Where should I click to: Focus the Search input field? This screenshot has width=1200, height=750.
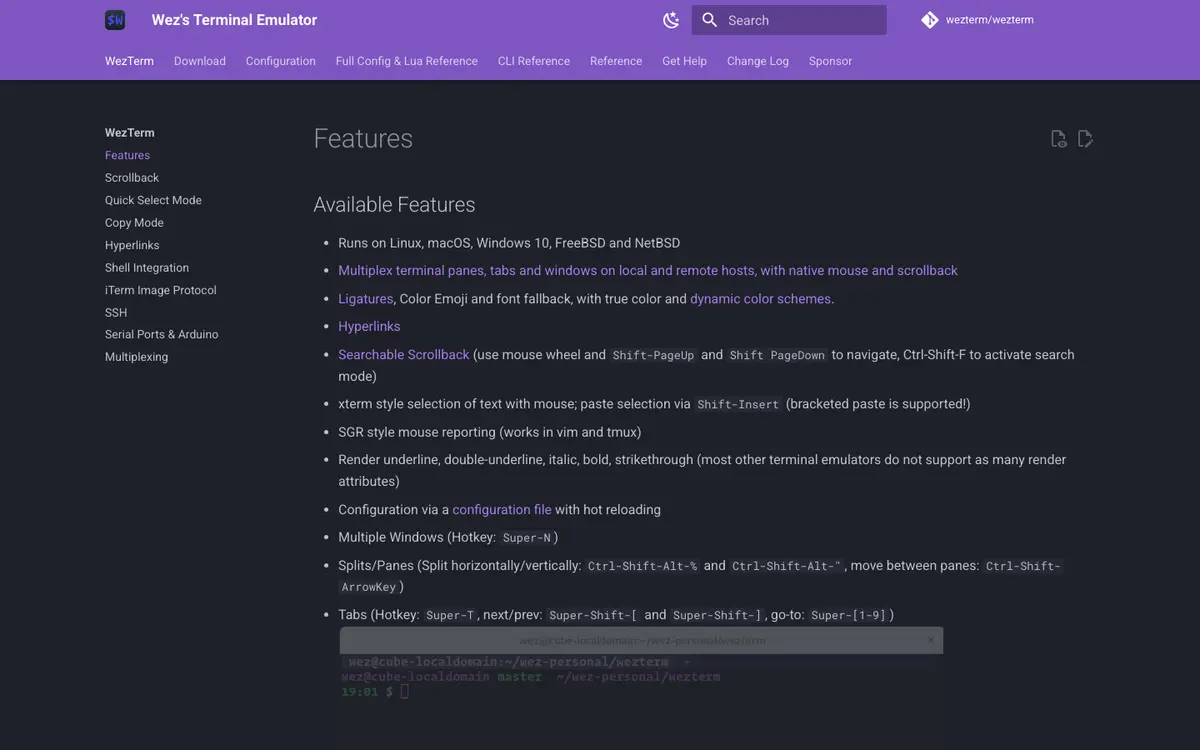(x=789, y=20)
